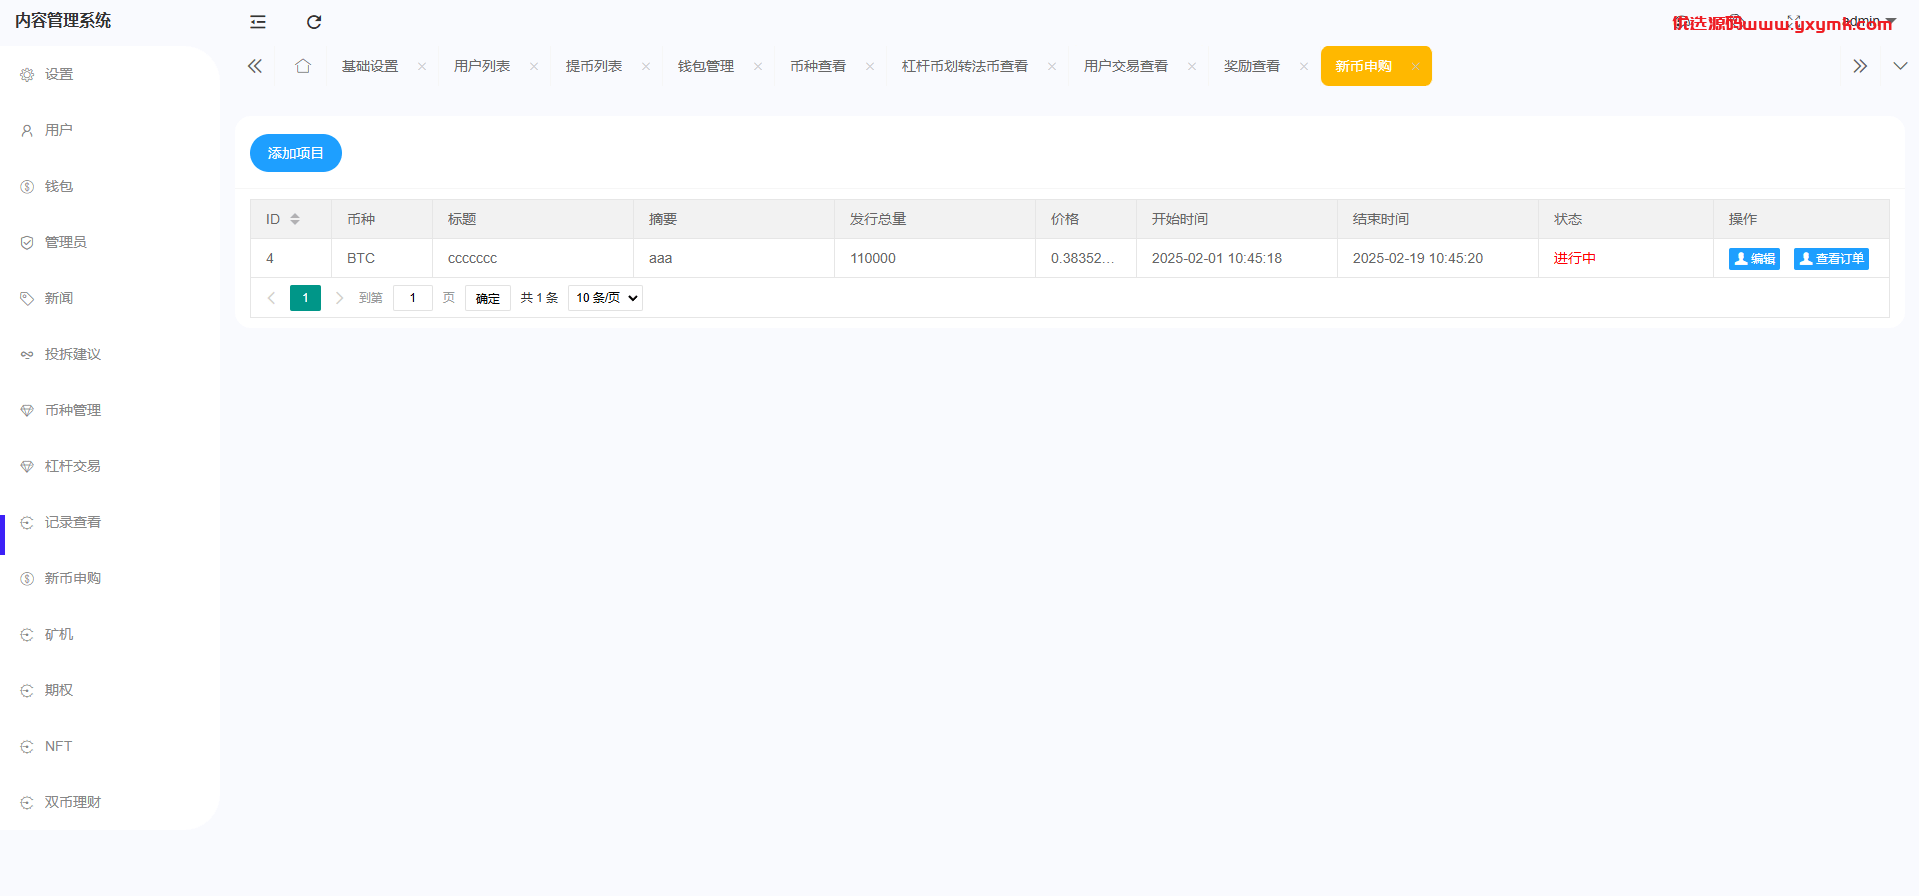Screen dimensions: 1919x896
Task: Click the next page arrow
Action: pos(340,298)
